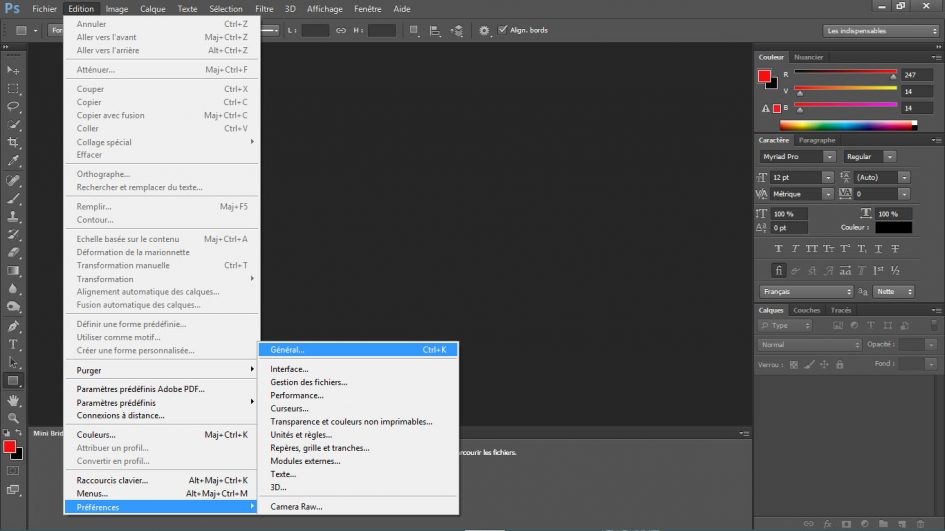Open the (Auto) leading dropdown
Viewport: 945px width, 531px height.
click(x=904, y=178)
